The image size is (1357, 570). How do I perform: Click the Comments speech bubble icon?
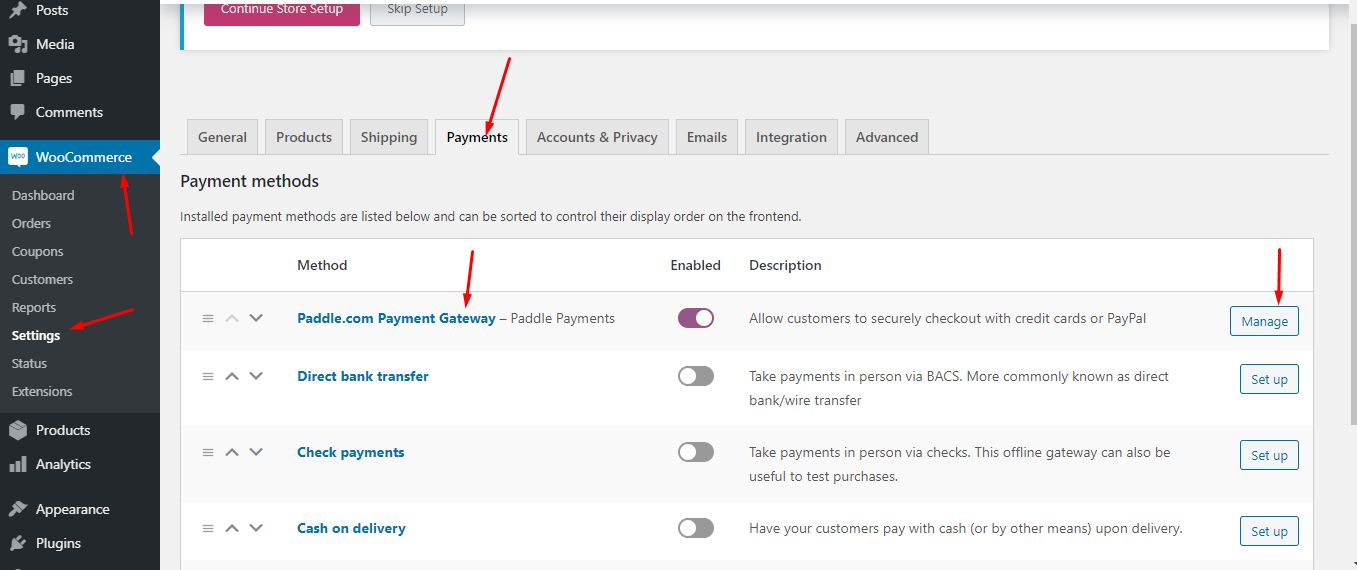coord(18,112)
